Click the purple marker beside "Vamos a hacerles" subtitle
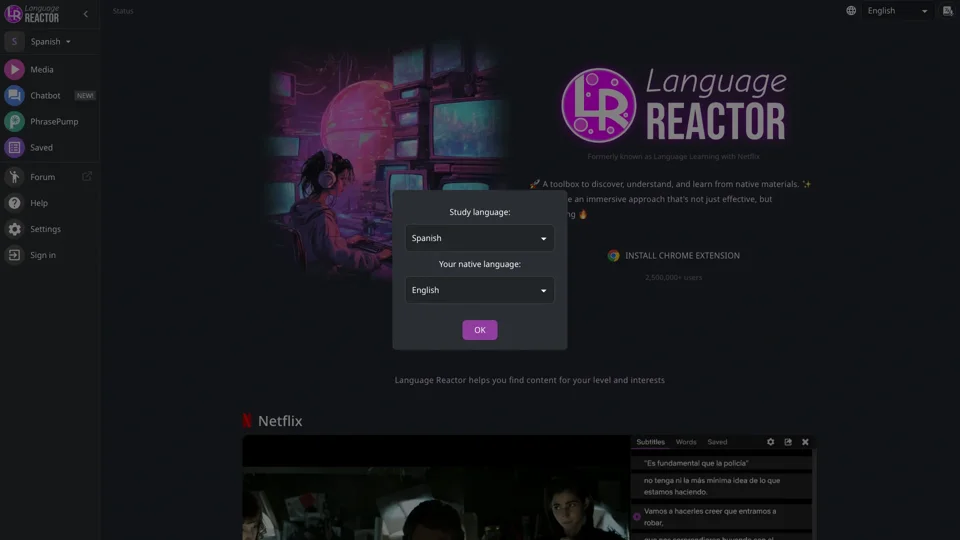The image size is (960, 540). click(637, 517)
